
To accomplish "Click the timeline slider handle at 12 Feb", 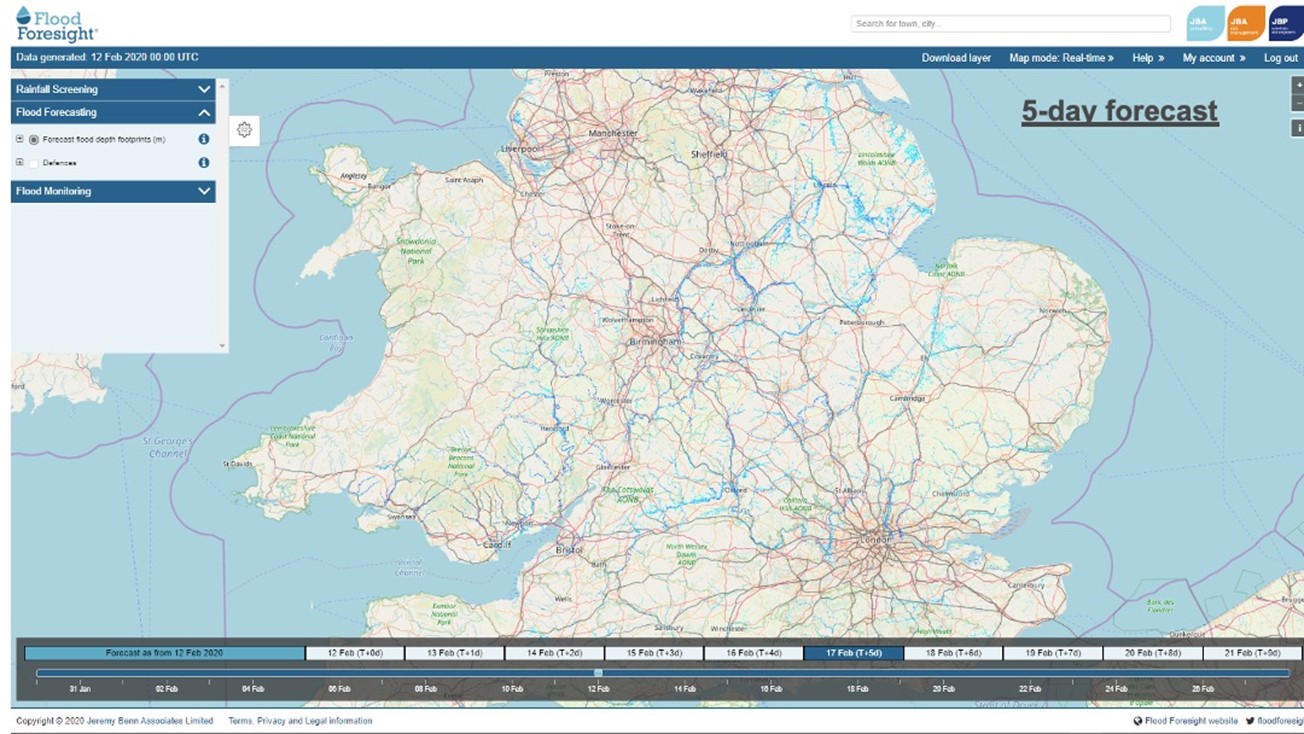I will [x=598, y=673].
